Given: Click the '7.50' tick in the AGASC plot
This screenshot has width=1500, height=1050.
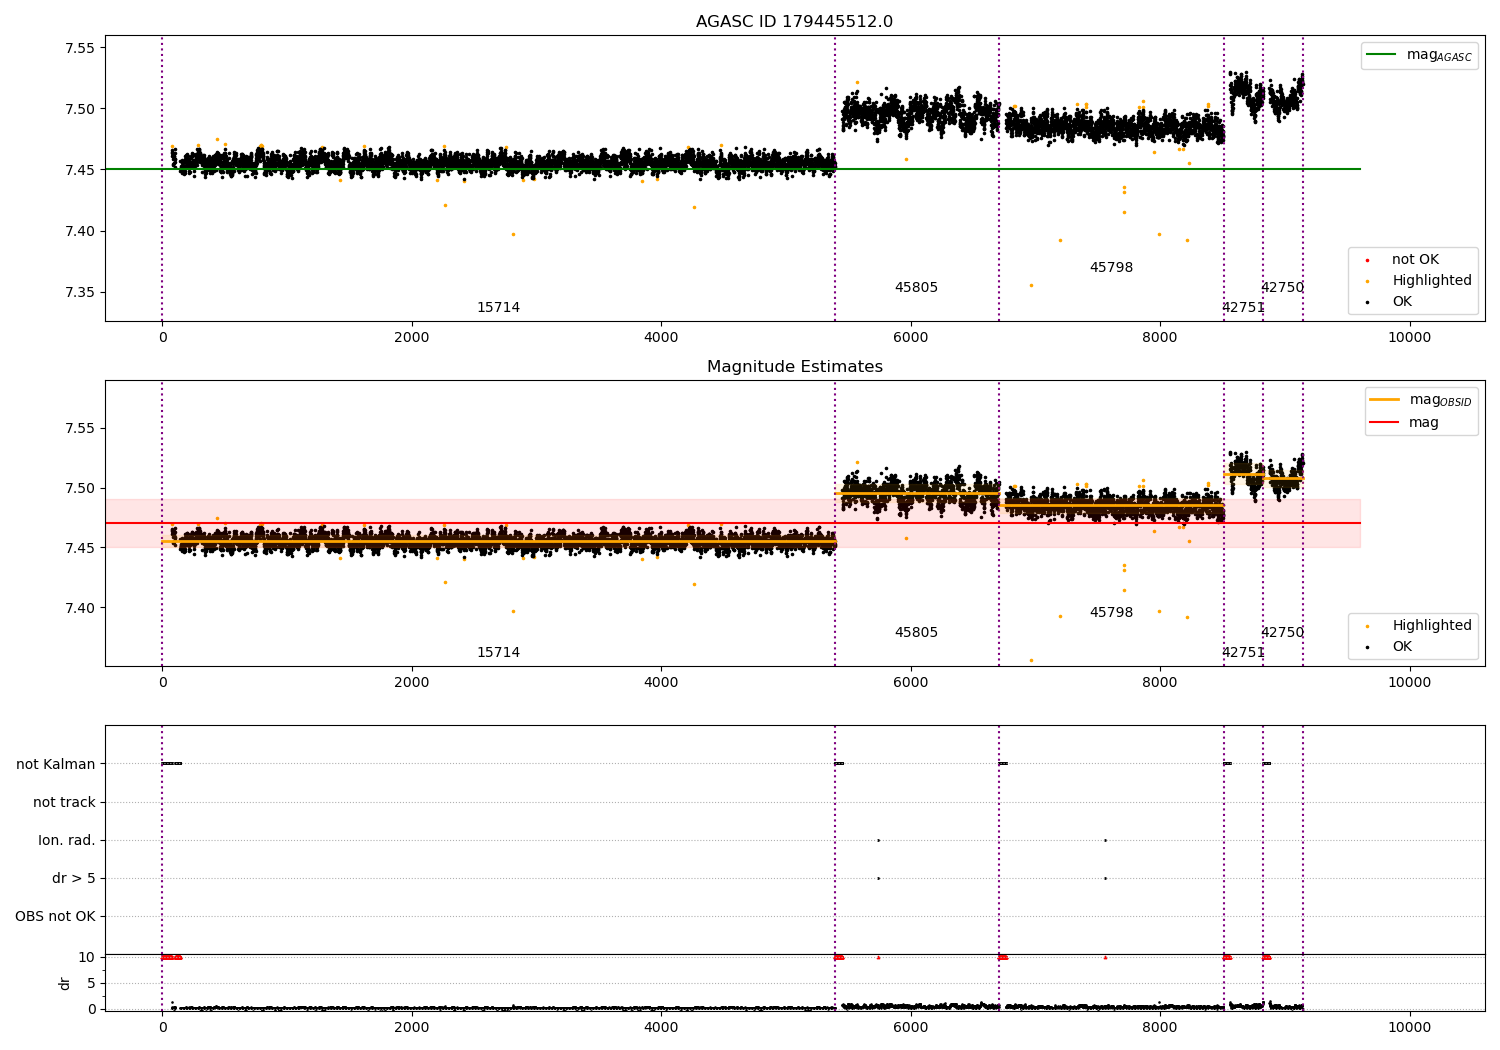Looking at the screenshot, I should tap(80, 109).
